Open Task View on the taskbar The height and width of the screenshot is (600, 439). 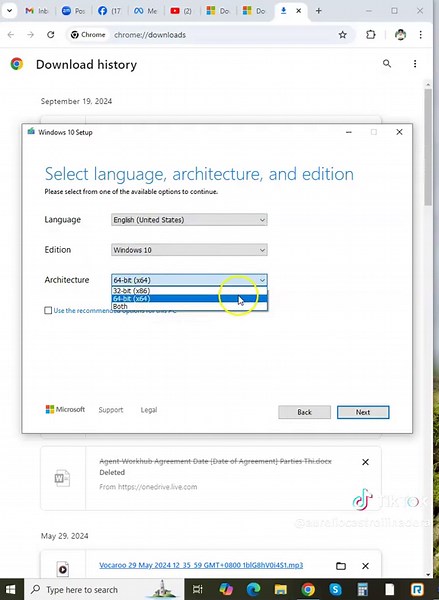pyautogui.click(x=198, y=590)
